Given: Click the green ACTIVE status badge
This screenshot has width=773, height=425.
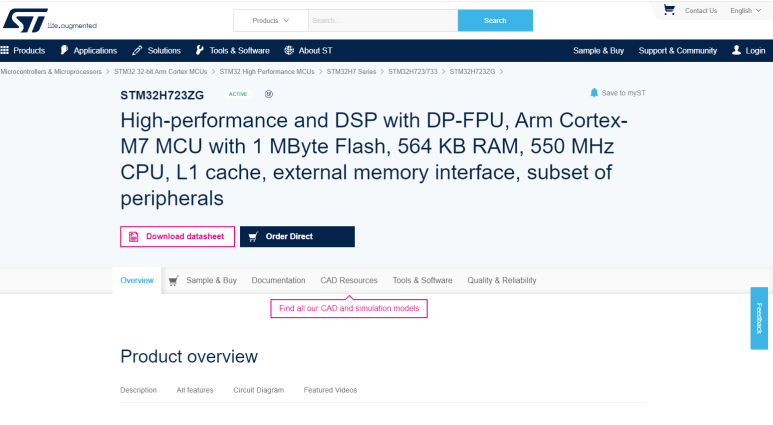Looking at the screenshot, I should coord(238,94).
